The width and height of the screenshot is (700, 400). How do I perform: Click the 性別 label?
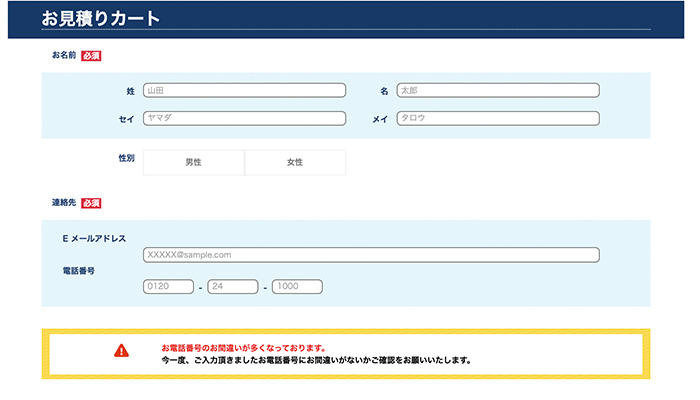point(126,158)
